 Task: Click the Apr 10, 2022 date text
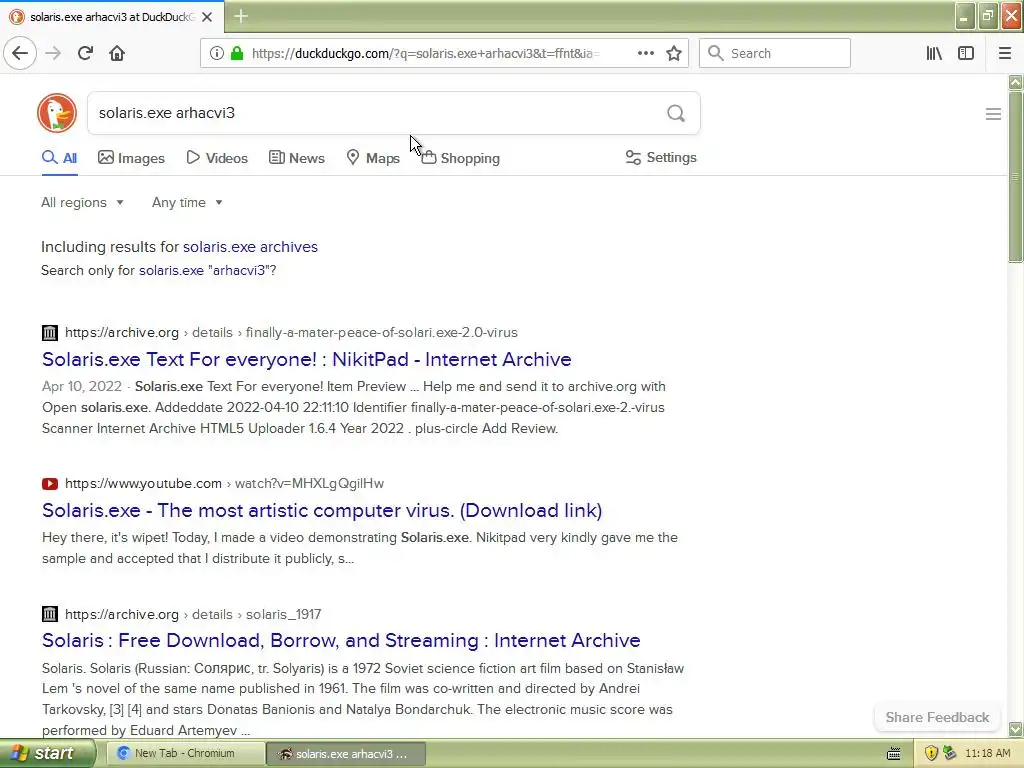(x=82, y=387)
